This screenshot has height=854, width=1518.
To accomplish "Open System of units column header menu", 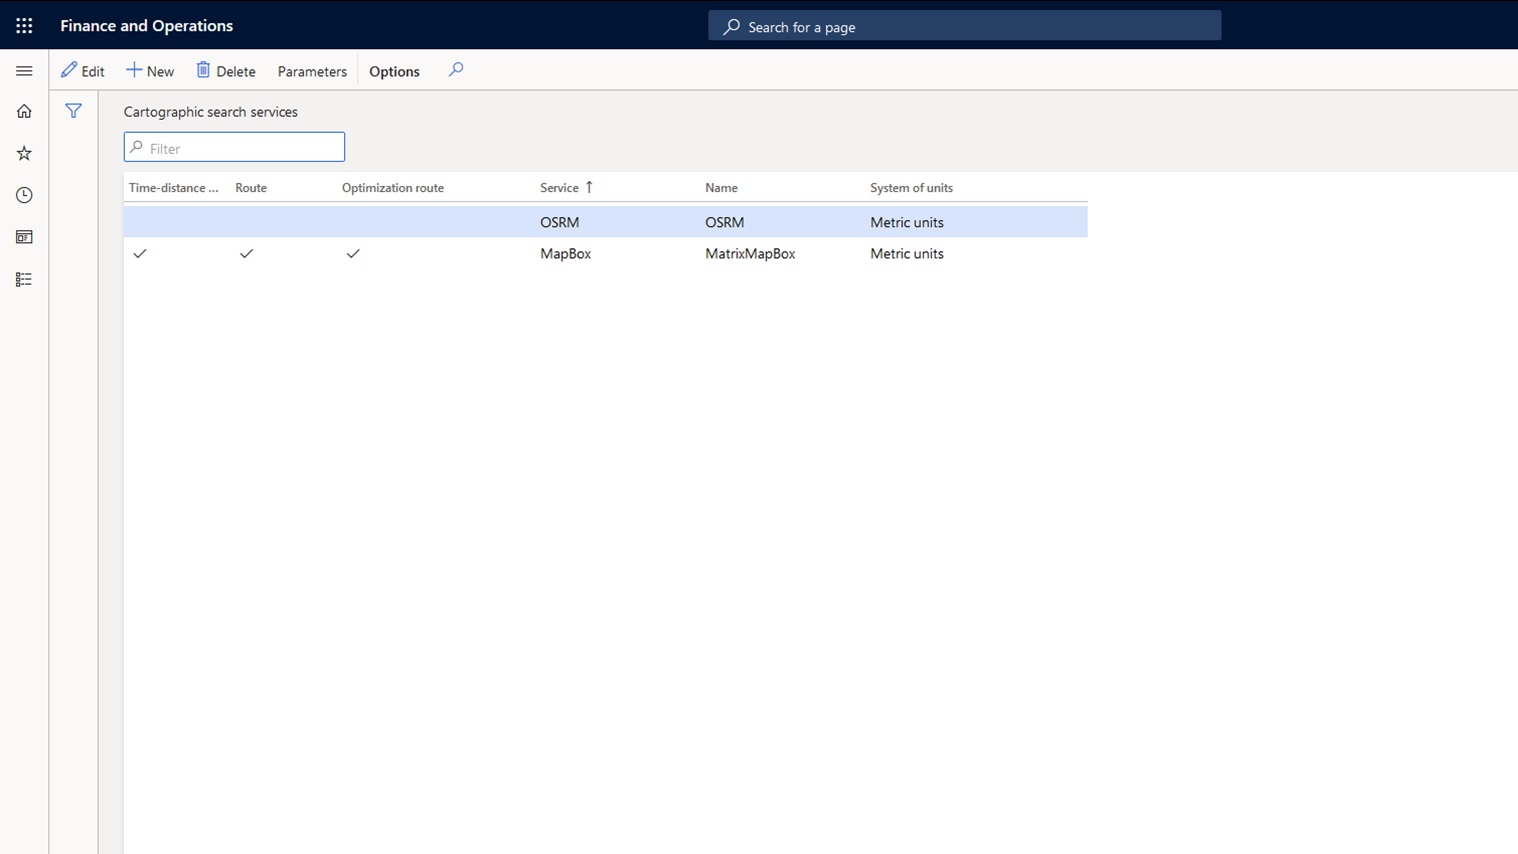I will 911,188.
